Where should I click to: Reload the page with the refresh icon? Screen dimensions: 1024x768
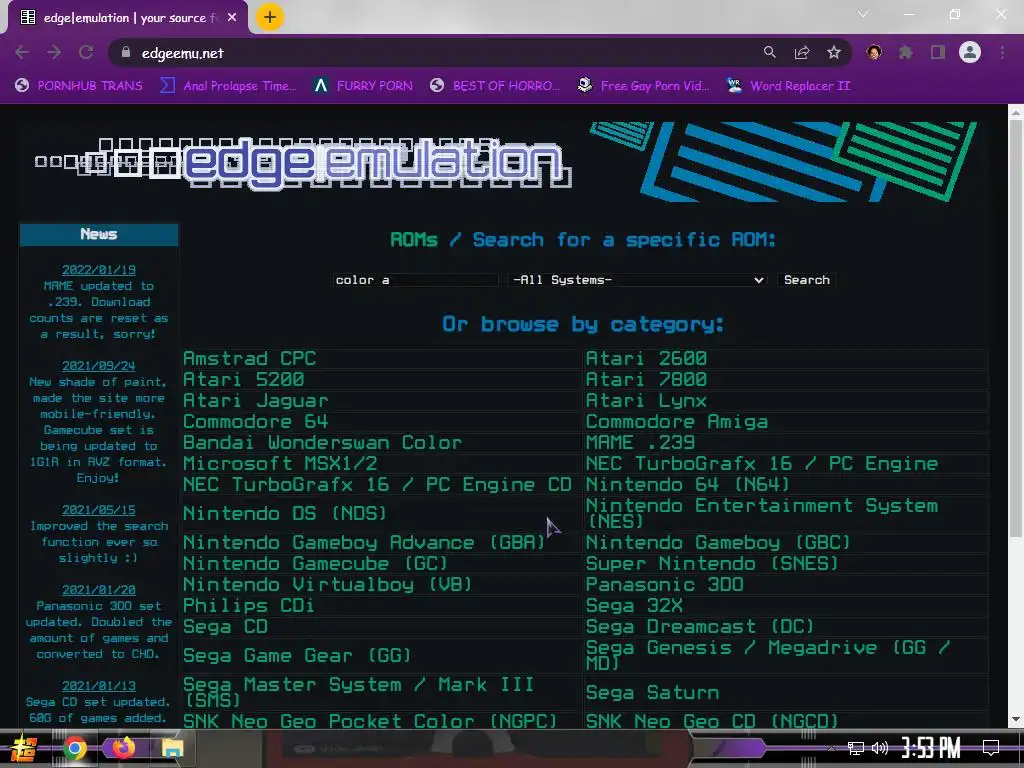86,52
